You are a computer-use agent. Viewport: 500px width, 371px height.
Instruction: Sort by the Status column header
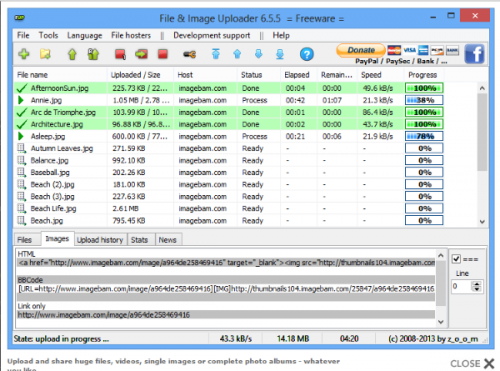[259, 75]
